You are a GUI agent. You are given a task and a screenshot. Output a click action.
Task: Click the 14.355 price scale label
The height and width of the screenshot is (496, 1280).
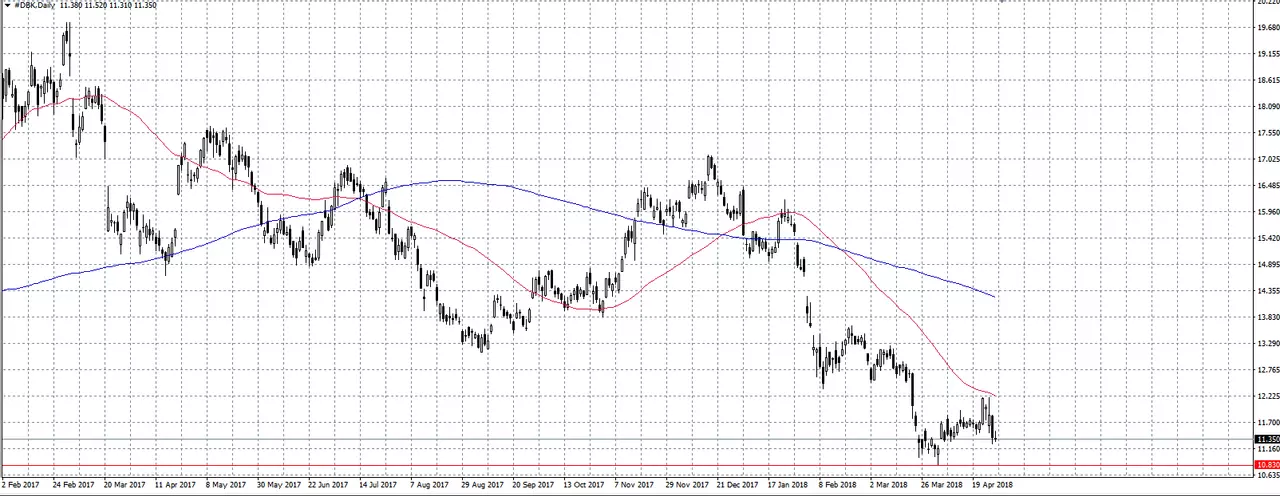point(1267,291)
